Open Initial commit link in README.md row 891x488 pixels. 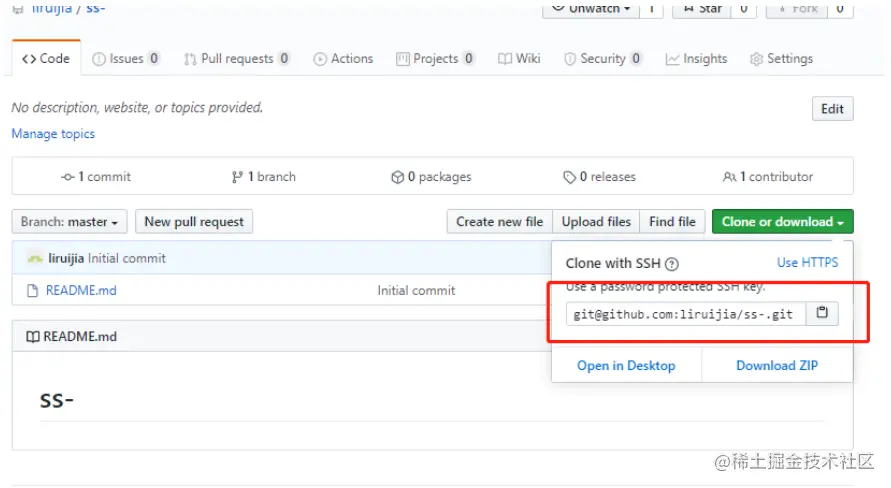coord(416,290)
